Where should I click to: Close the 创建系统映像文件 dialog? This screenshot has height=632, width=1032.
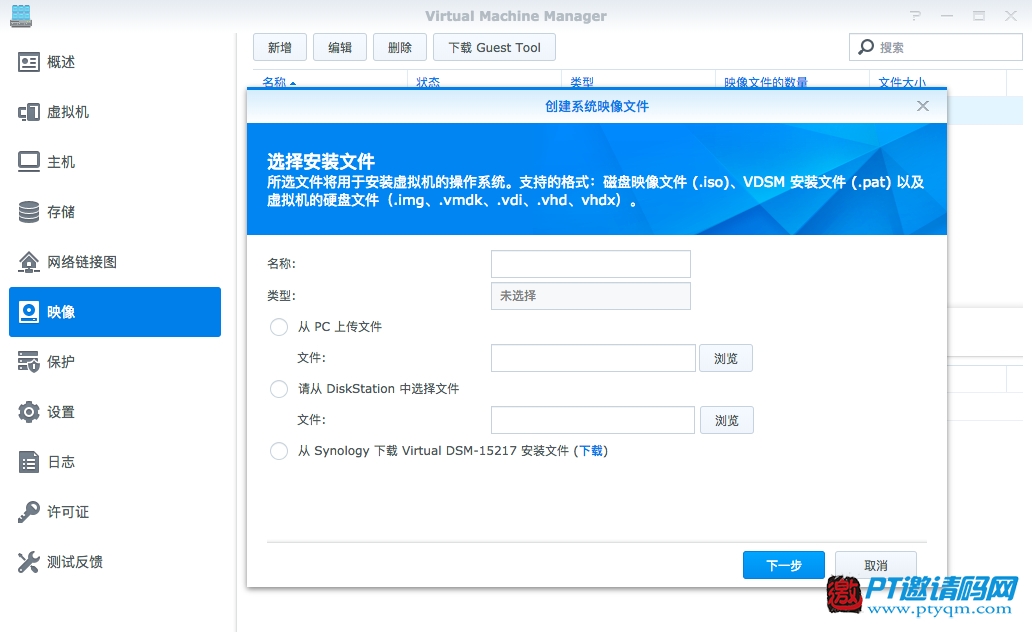[x=923, y=106]
